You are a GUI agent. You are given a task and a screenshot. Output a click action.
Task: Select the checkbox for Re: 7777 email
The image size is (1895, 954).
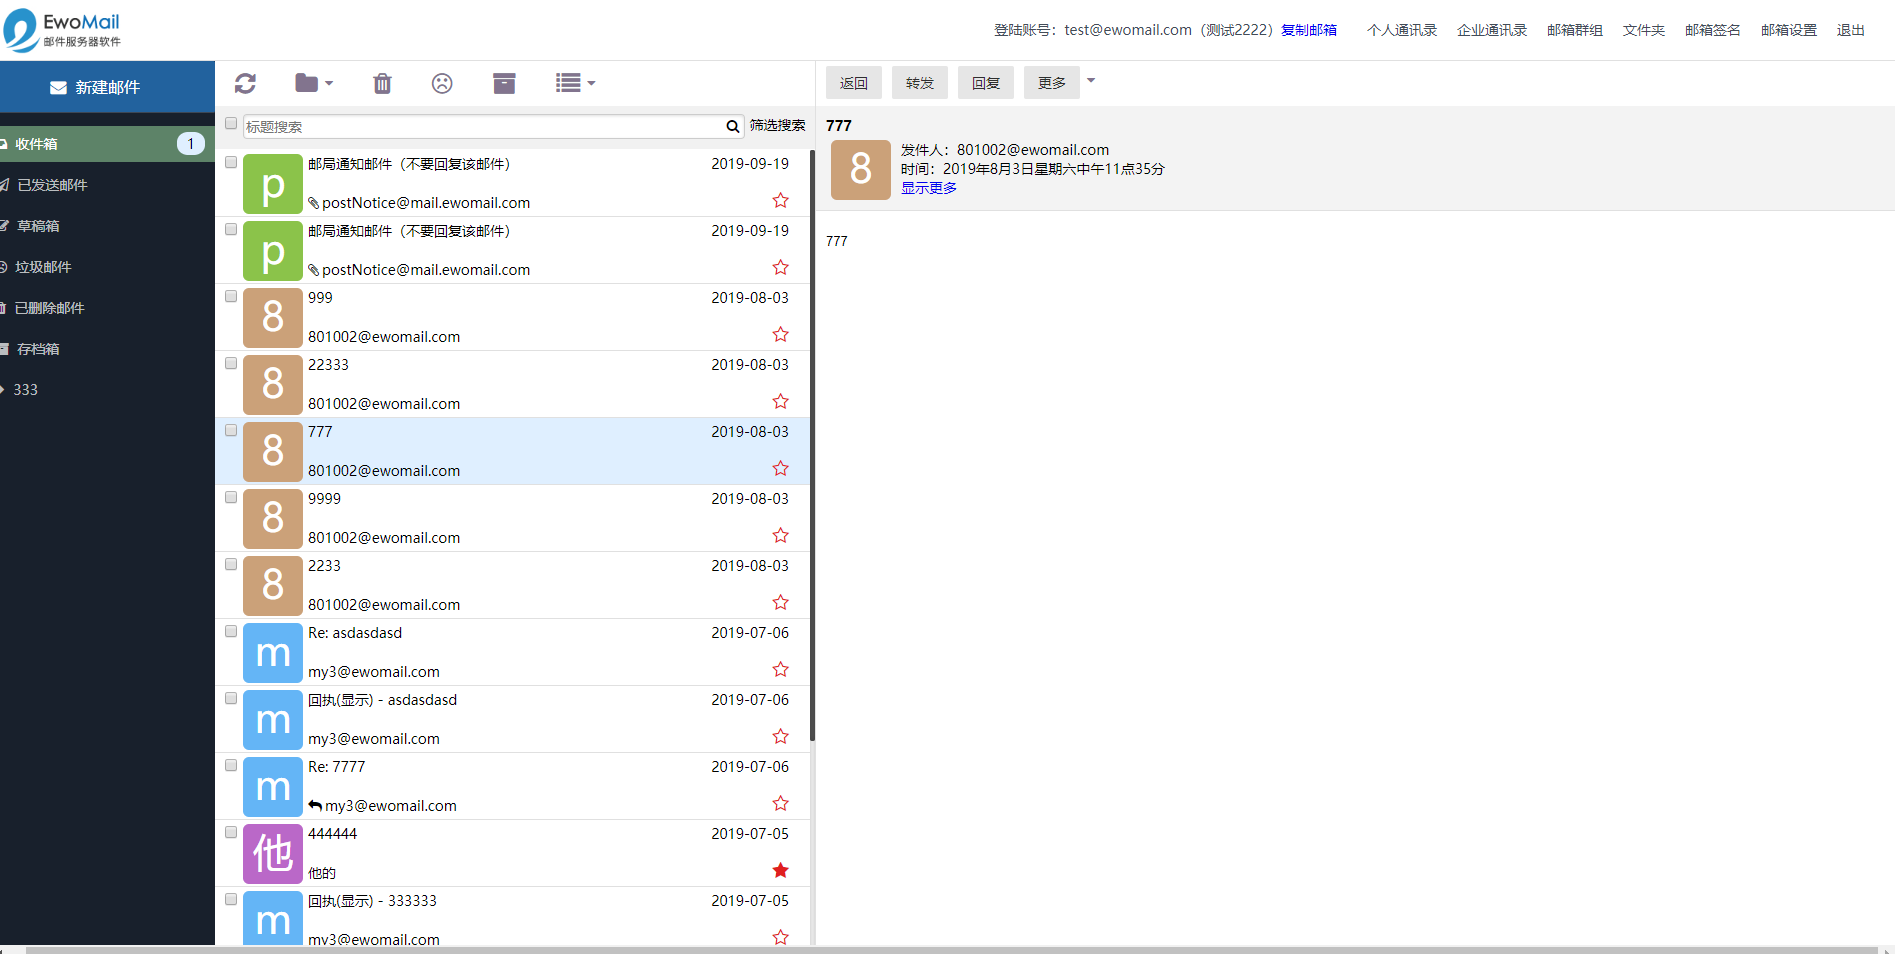pyautogui.click(x=231, y=765)
